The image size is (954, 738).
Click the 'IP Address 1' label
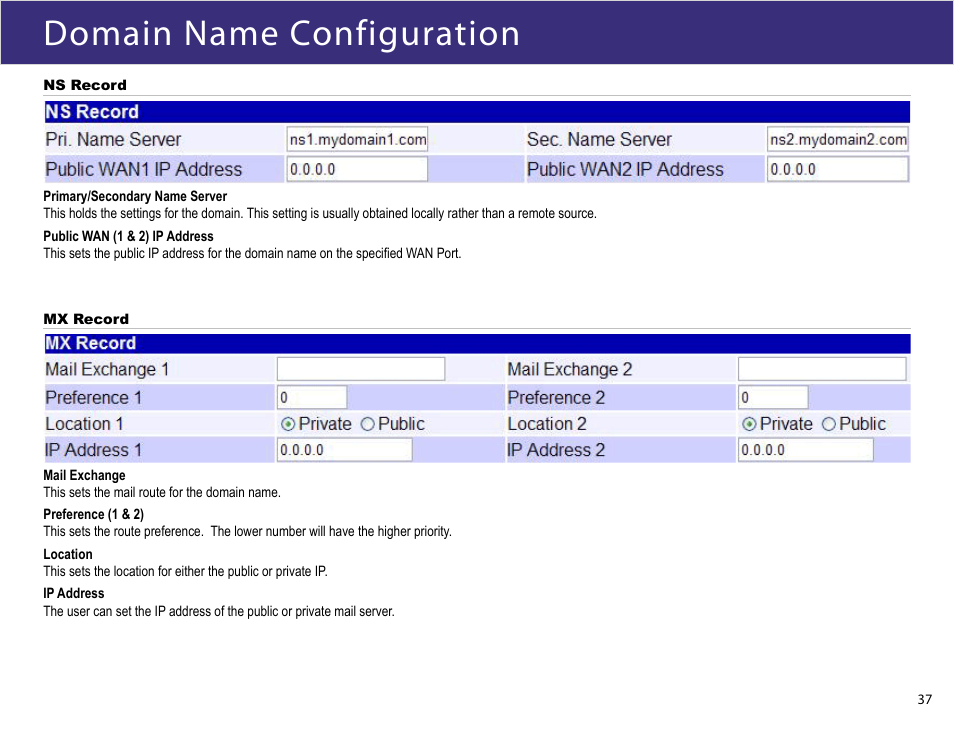click(x=93, y=450)
